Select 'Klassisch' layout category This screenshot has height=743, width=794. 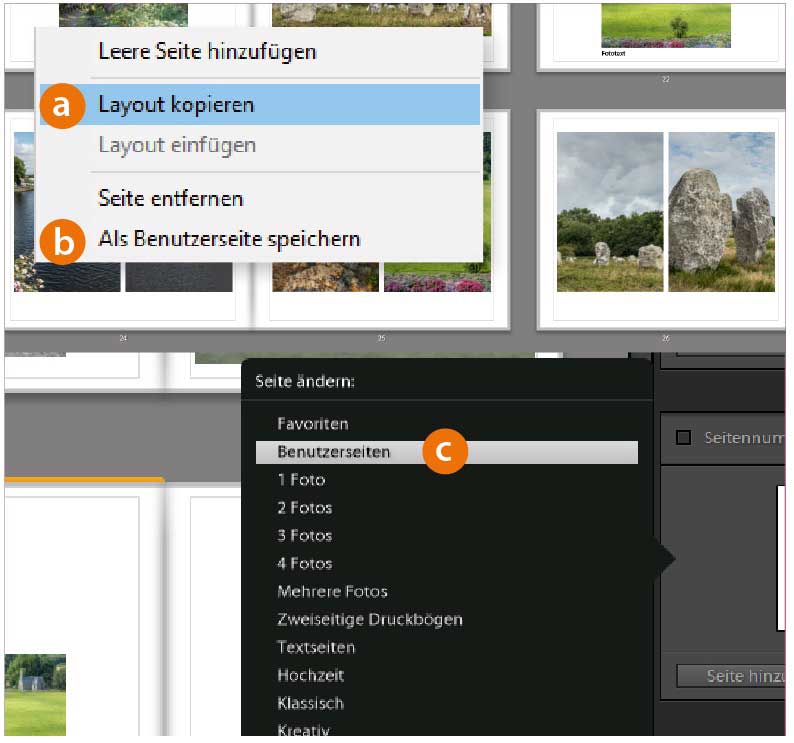(x=310, y=703)
